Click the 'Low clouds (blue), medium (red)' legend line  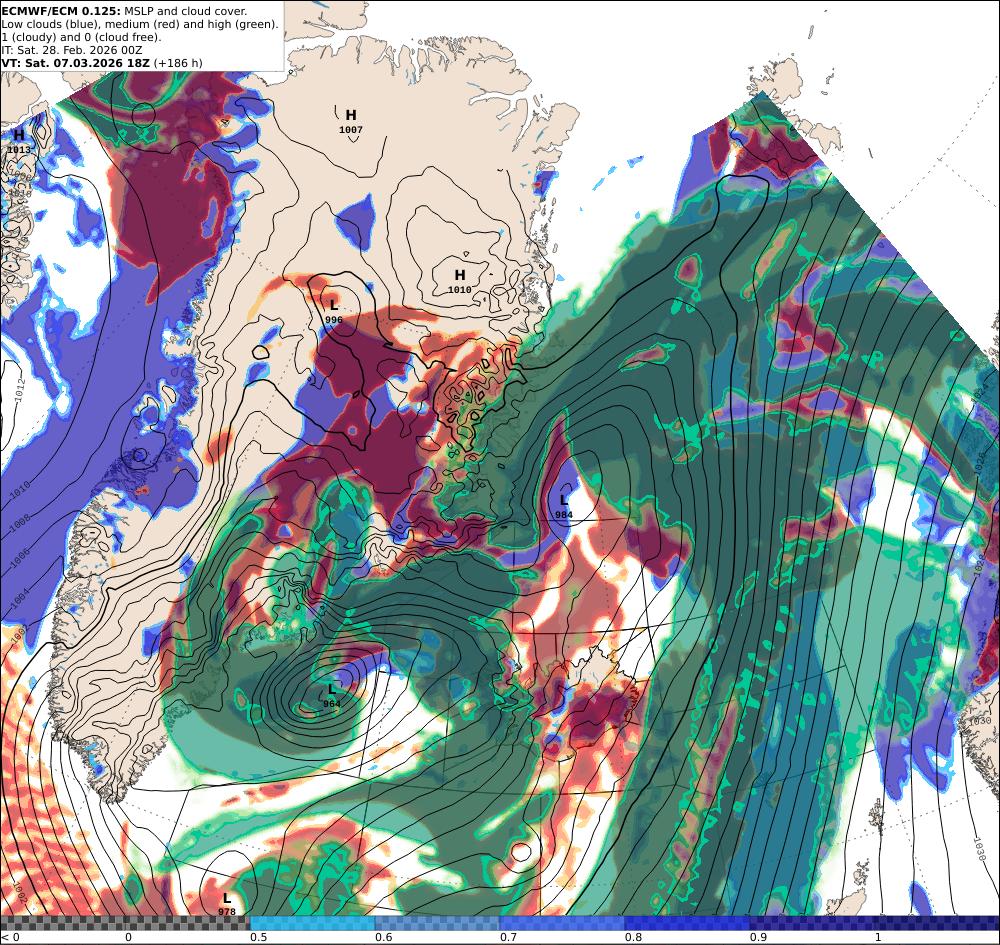[140, 24]
